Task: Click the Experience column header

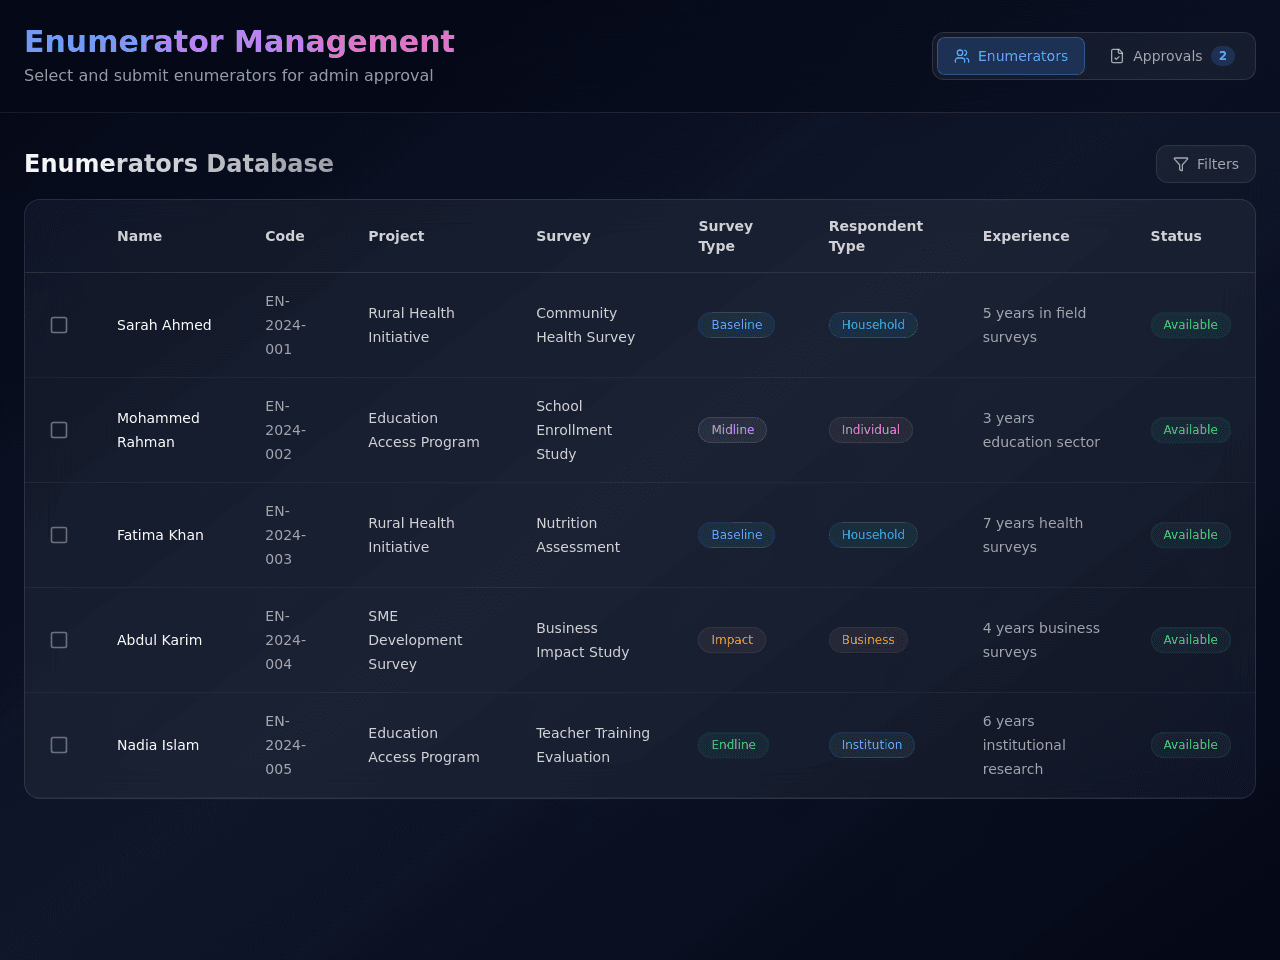Action: 1026,236
